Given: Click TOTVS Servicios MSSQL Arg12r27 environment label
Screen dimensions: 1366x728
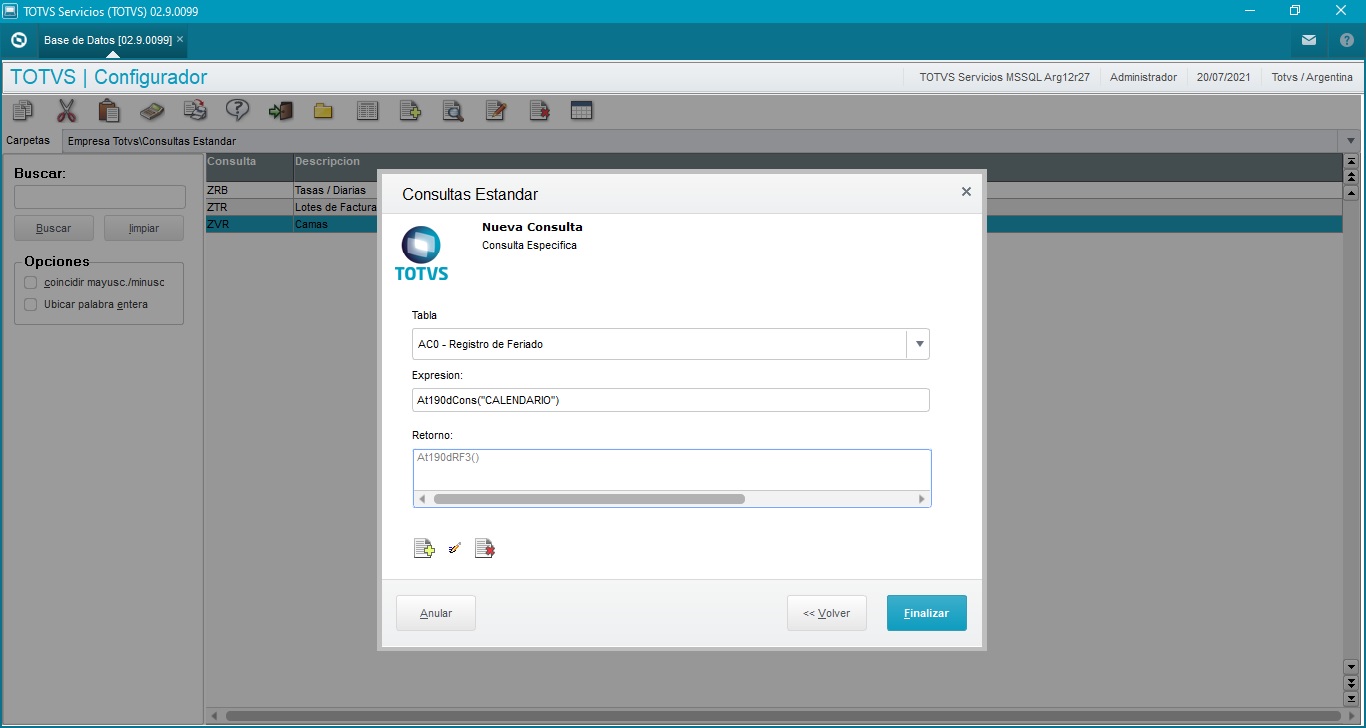Looking at the screenshot, I should pyautogui.click(x=1004, y=77).
